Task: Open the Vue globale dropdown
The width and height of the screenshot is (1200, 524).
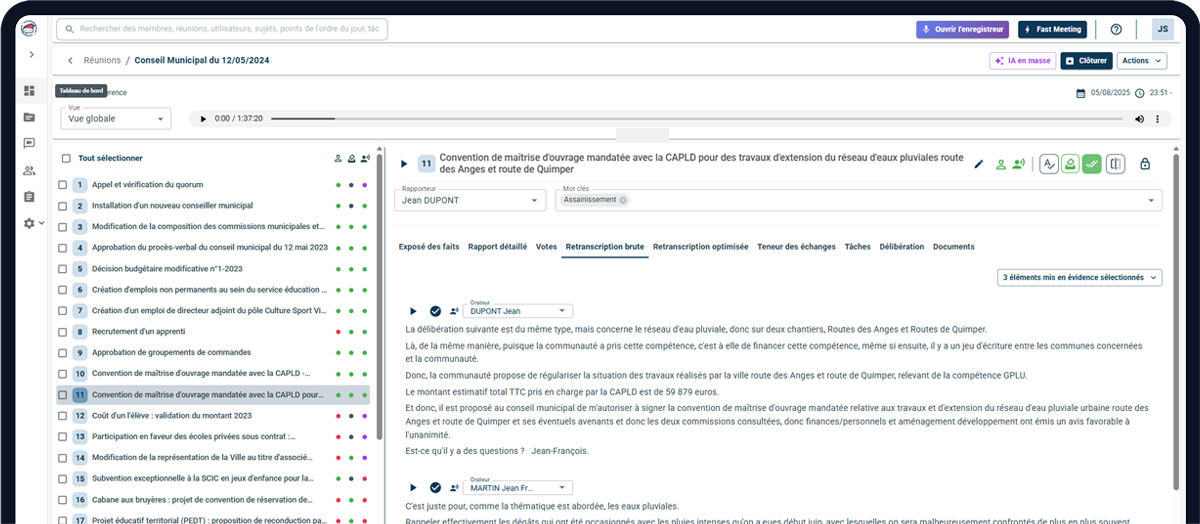Action: tap(116, 119)
